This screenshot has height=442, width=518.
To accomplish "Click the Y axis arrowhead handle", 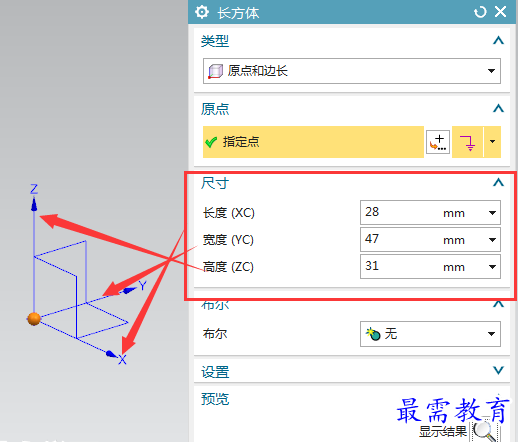I will 129,290.
